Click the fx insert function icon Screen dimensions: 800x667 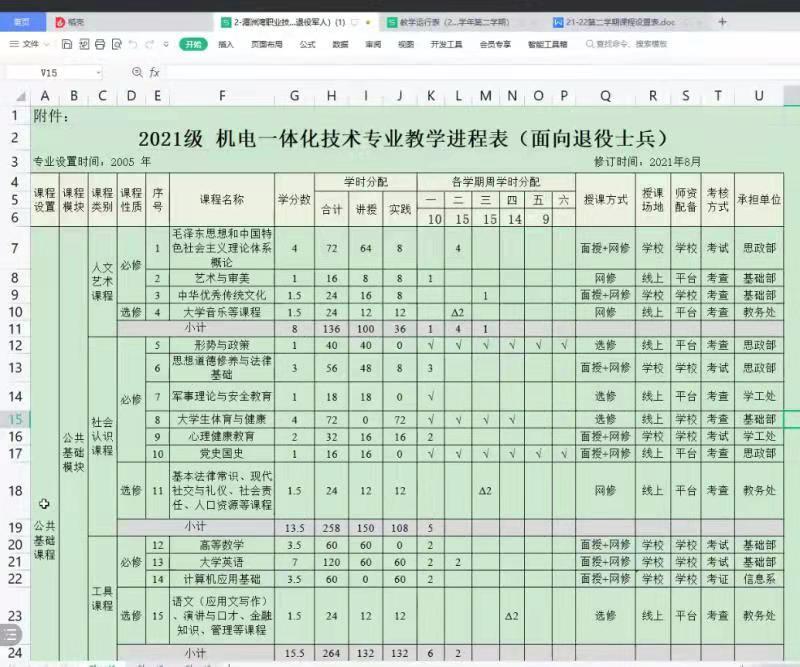[x=154, y=73]
